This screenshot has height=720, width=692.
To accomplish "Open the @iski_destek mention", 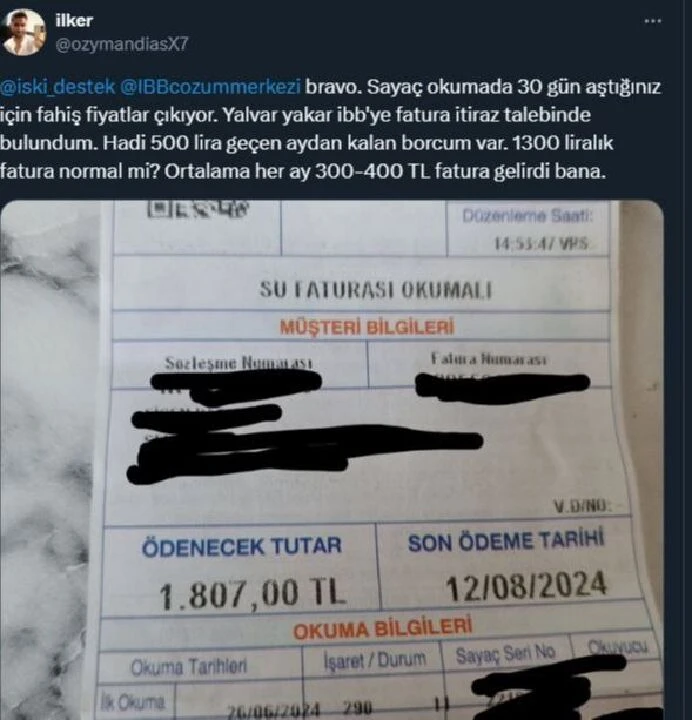I will coord(57,87).
